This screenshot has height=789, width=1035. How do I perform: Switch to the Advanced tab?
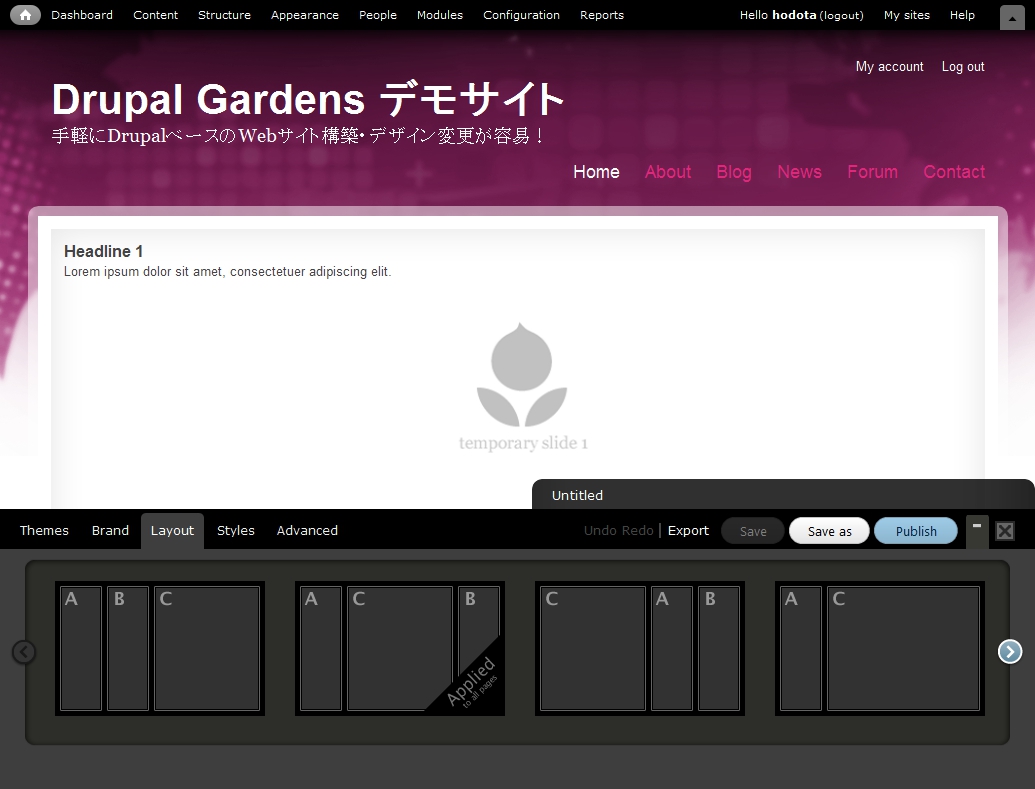click(x=307, y=530)
